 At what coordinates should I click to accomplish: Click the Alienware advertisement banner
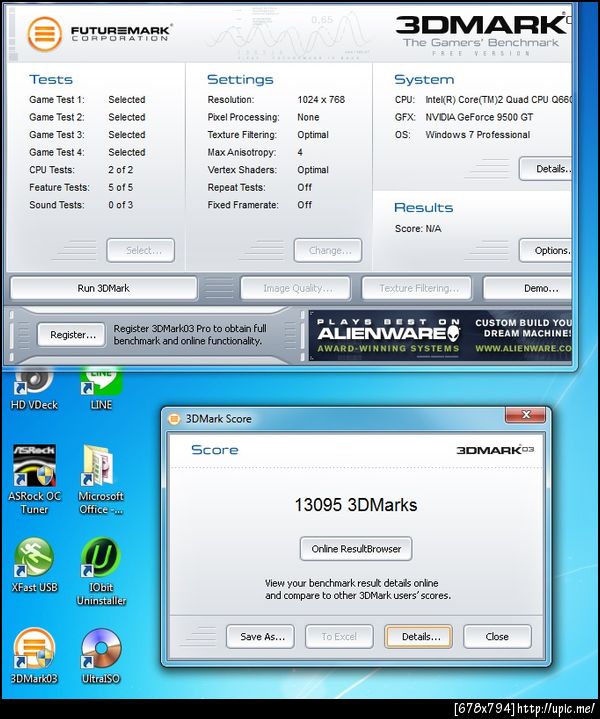pos(441,336)
